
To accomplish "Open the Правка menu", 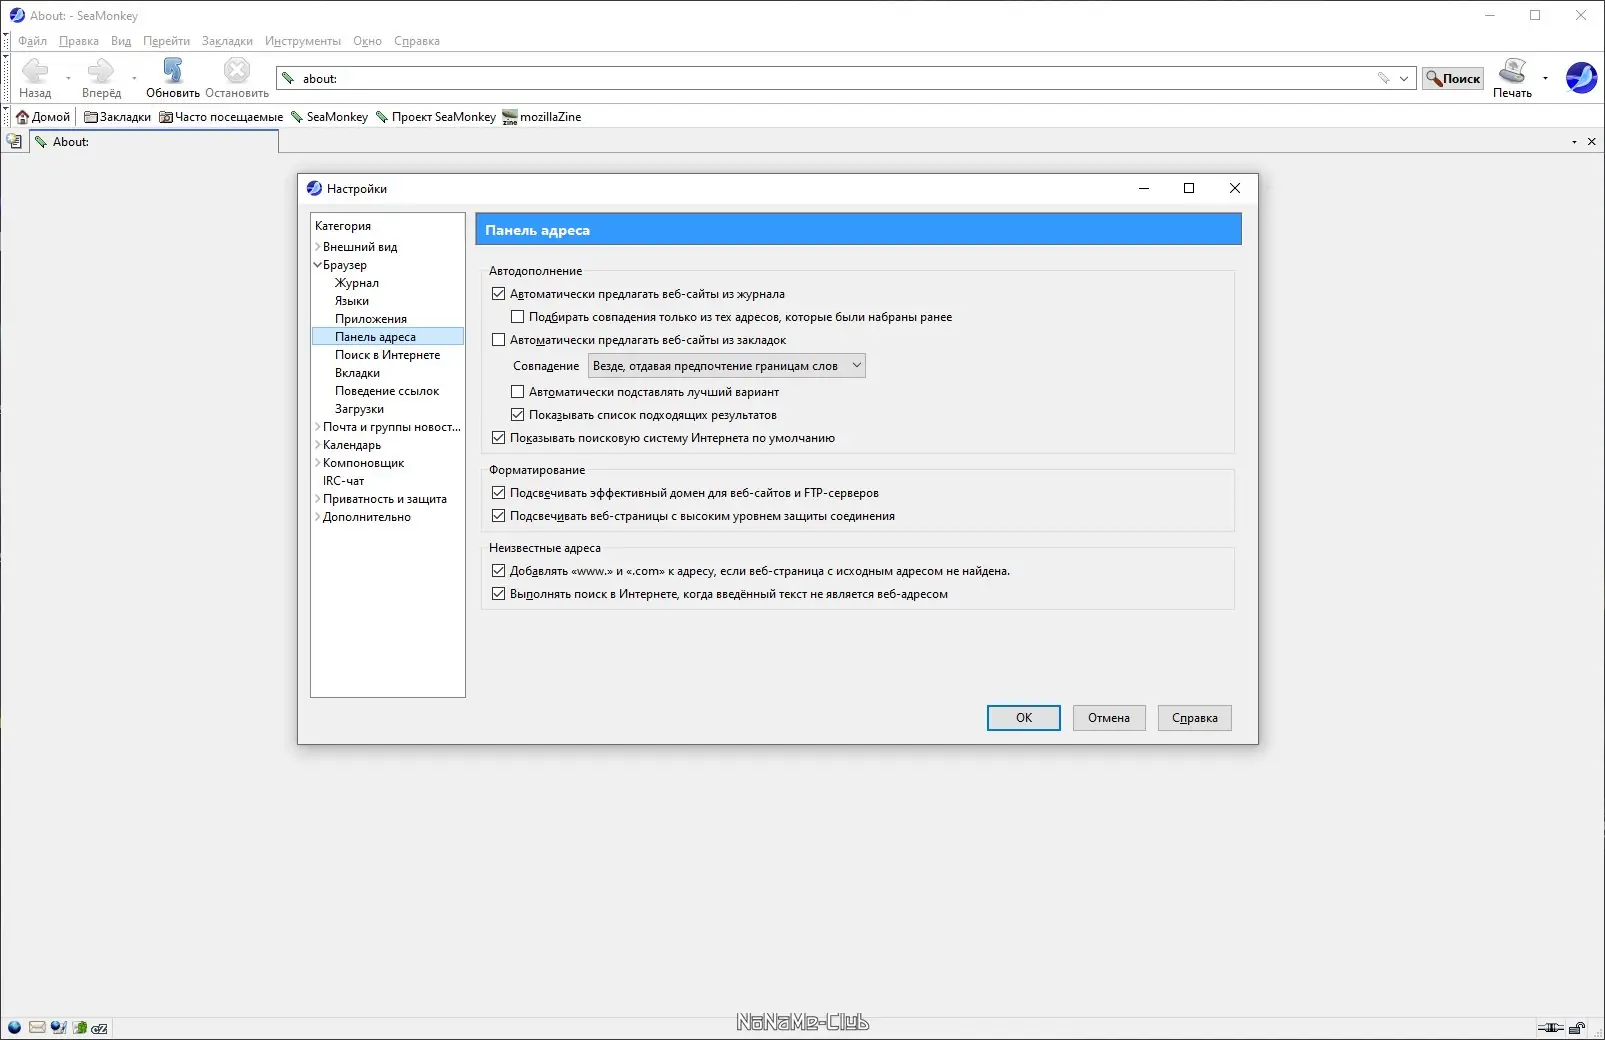I will (x=79, y=41).
